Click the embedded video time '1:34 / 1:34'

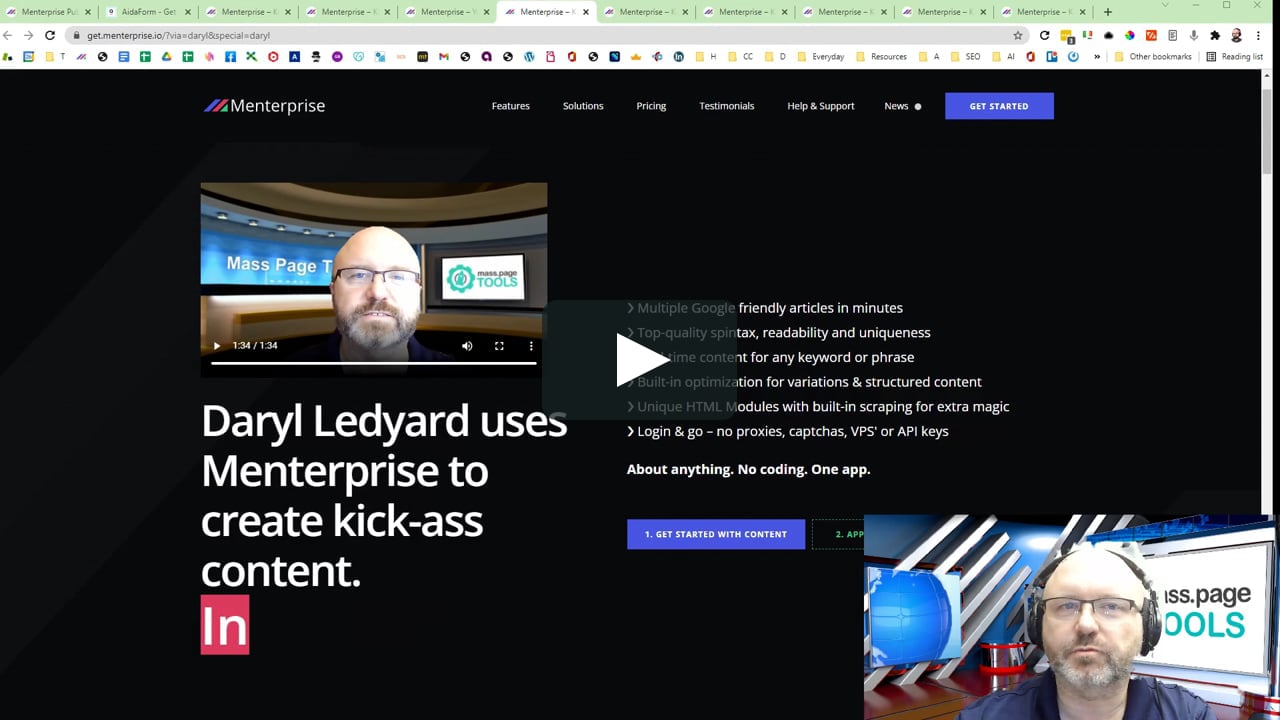255,346
